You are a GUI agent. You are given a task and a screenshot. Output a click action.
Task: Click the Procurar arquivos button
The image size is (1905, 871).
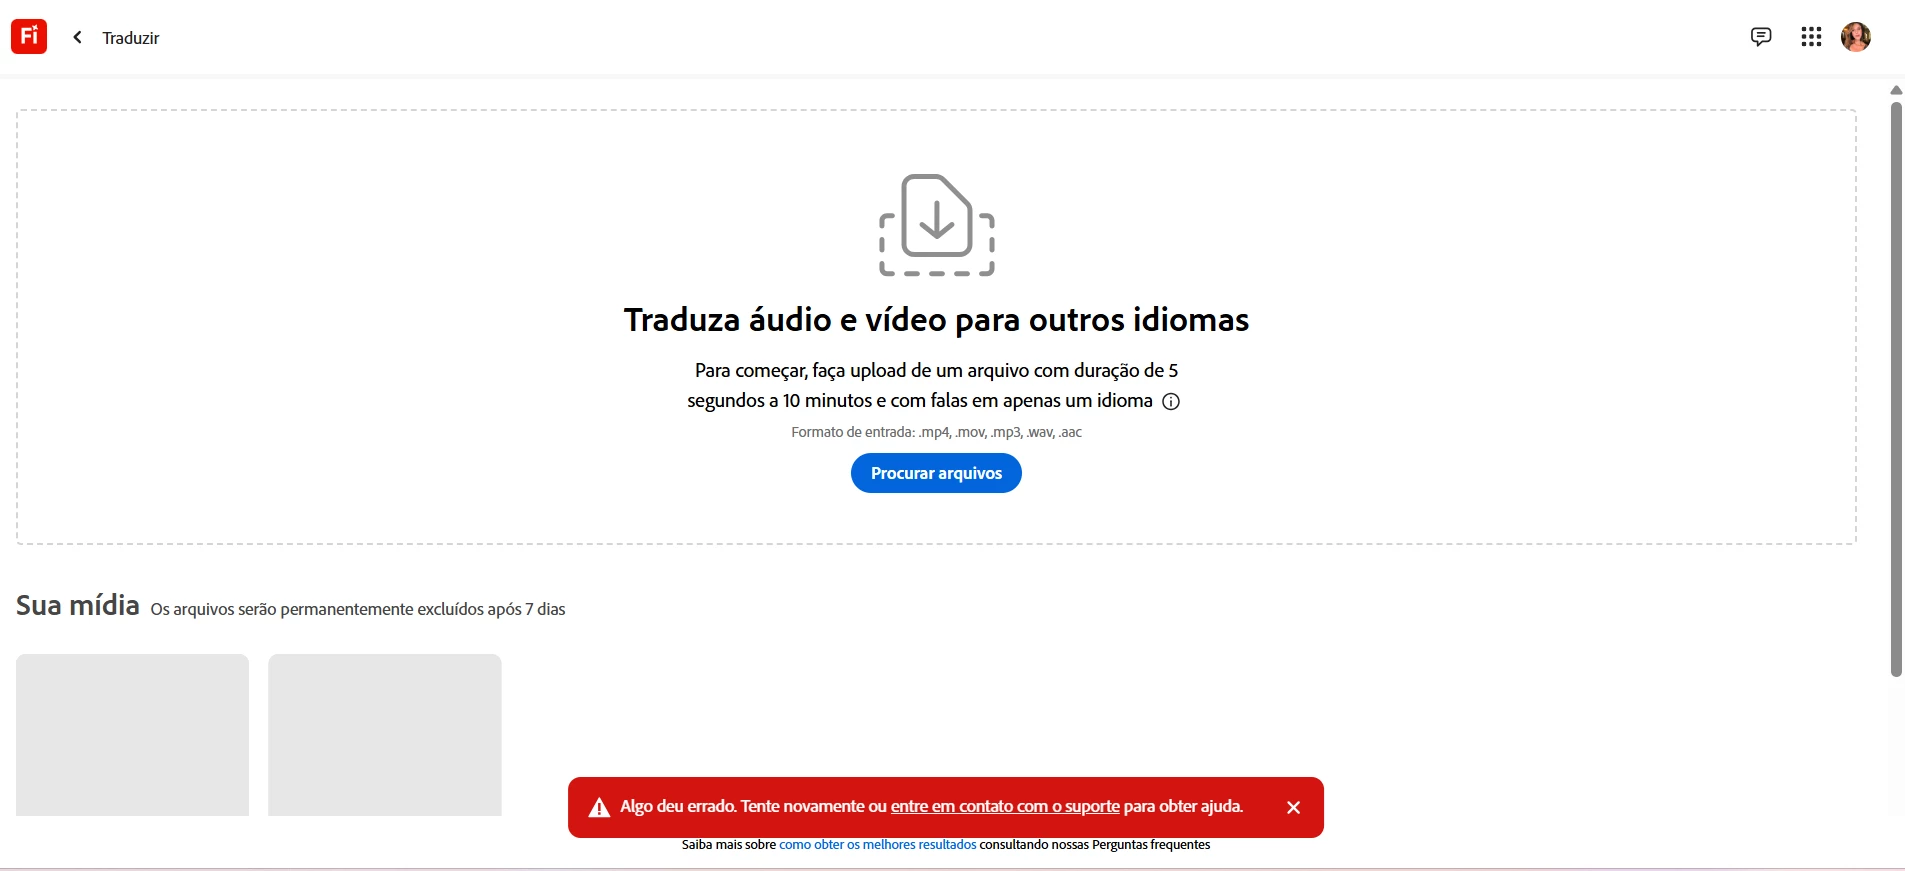(936, 473)
